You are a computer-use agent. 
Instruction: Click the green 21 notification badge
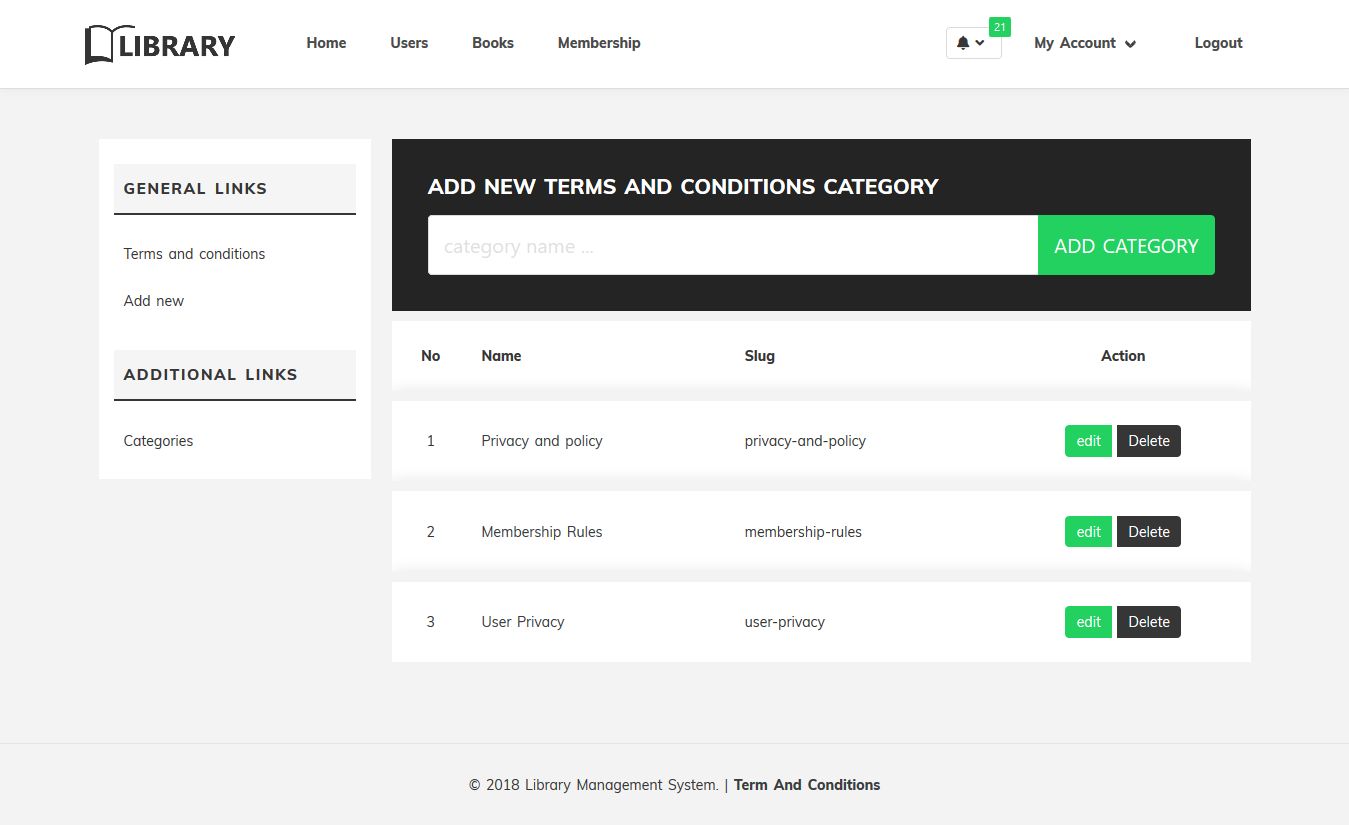[999, 27]
